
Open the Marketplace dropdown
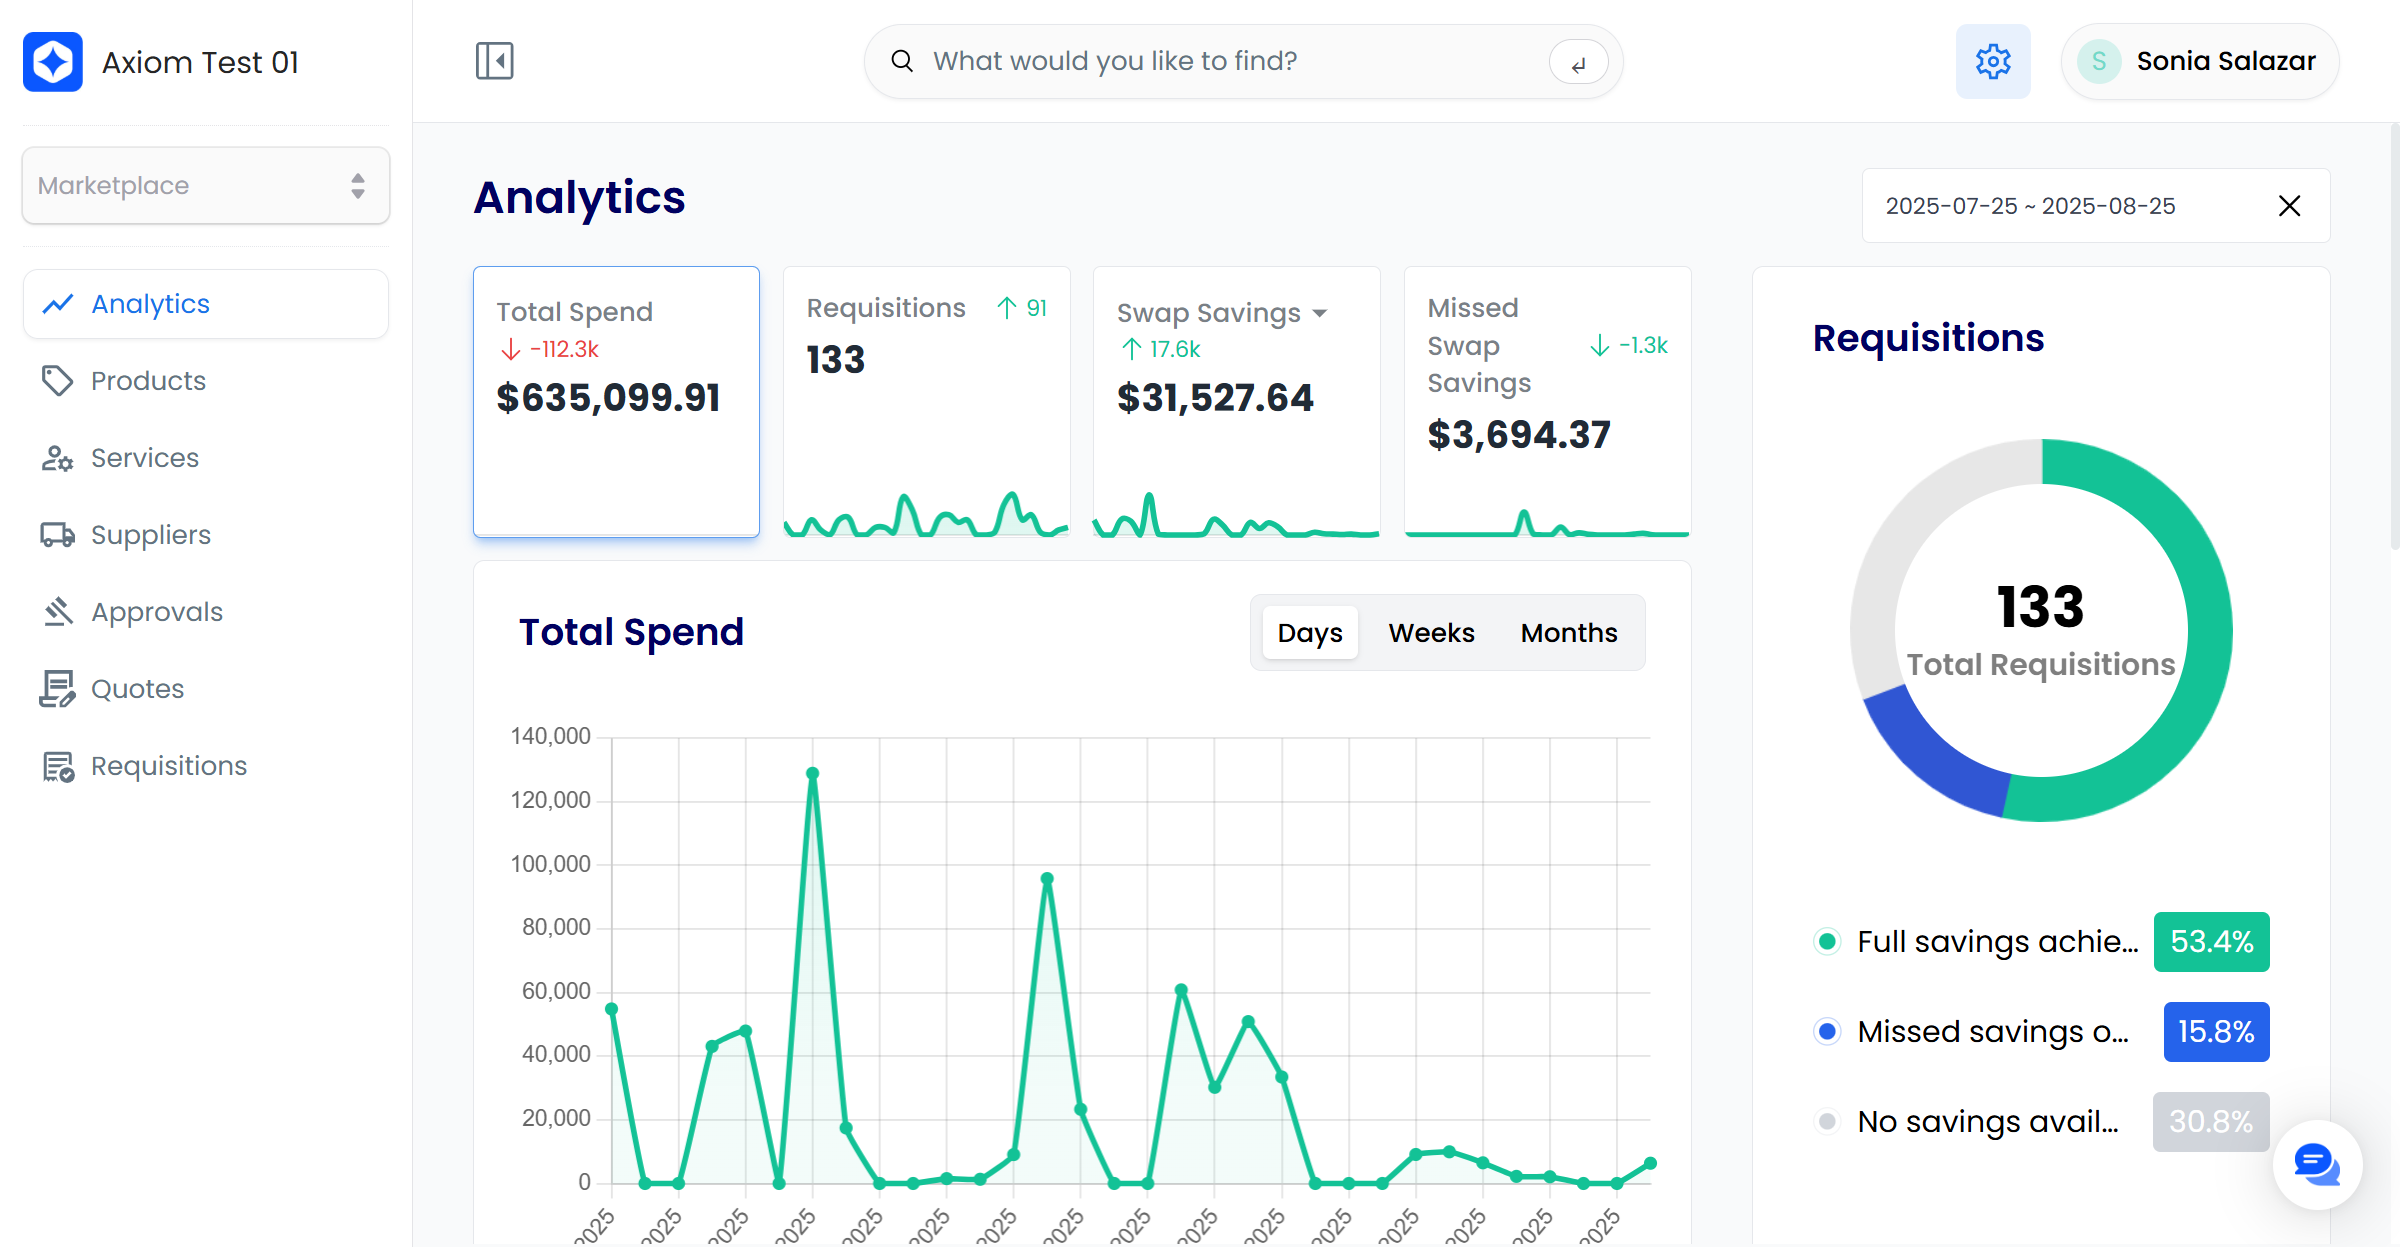(206, 186)
